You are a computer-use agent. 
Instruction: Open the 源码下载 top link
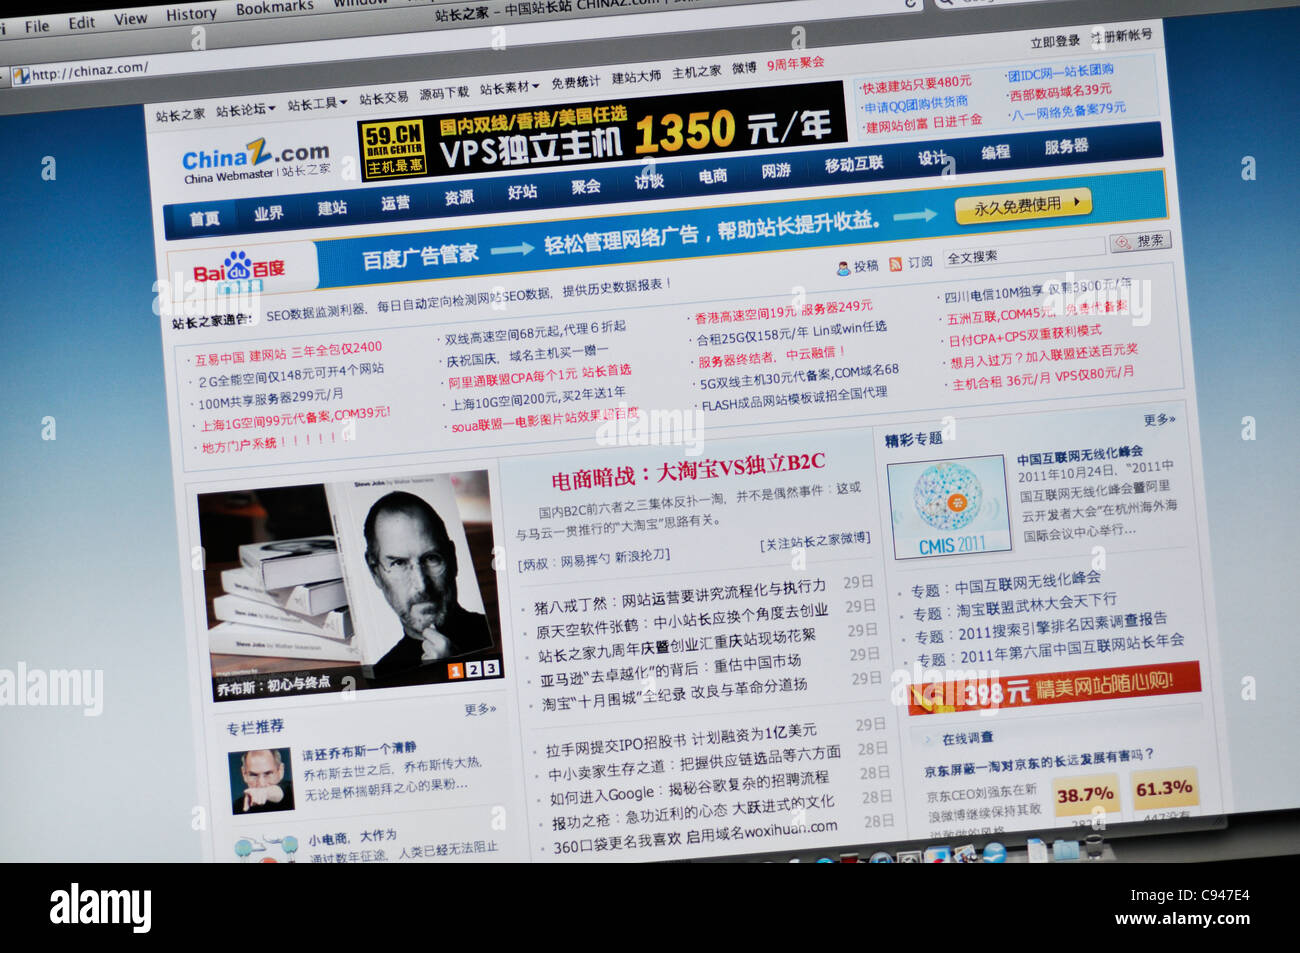[444, 93]
